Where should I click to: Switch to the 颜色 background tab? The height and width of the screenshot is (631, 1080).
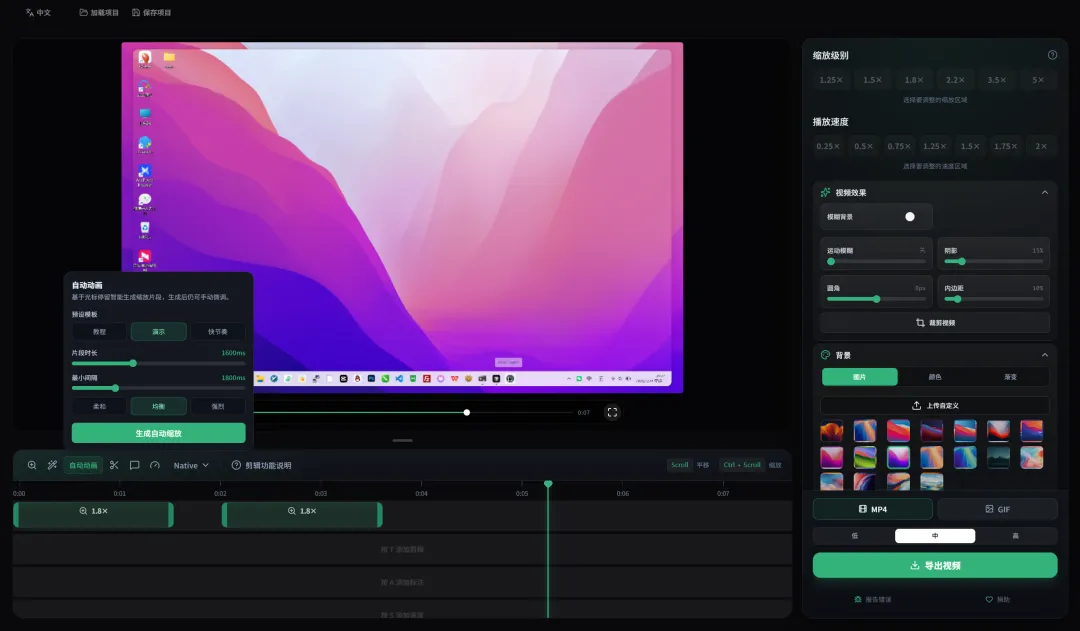click(935, 377)
